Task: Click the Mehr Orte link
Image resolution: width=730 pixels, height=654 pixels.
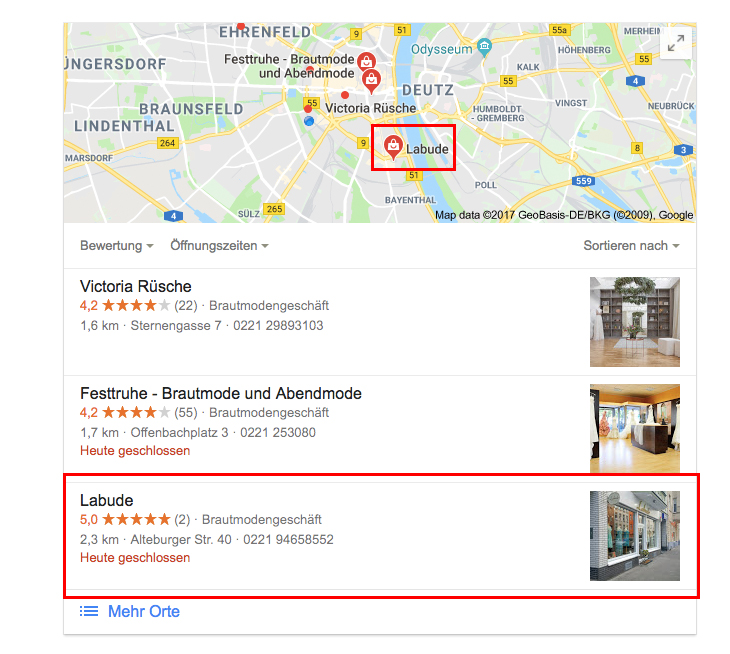Action: click(143, 611)
